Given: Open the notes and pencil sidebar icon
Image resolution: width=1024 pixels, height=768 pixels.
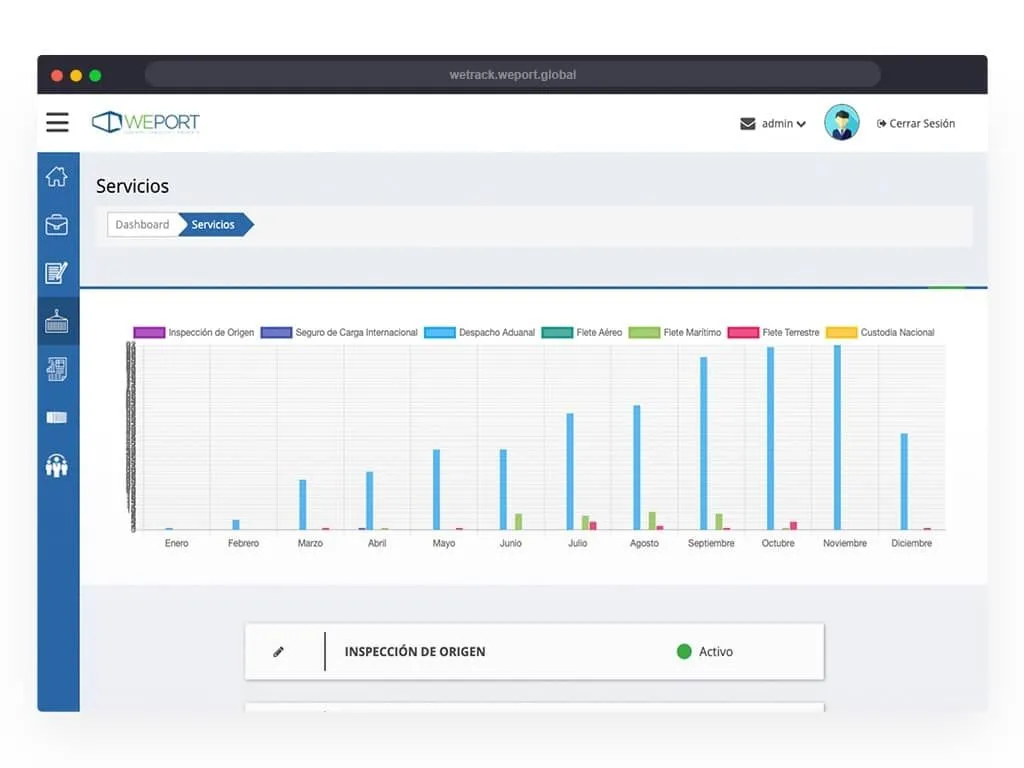Looking at the screenshot, I should [57, 272].
